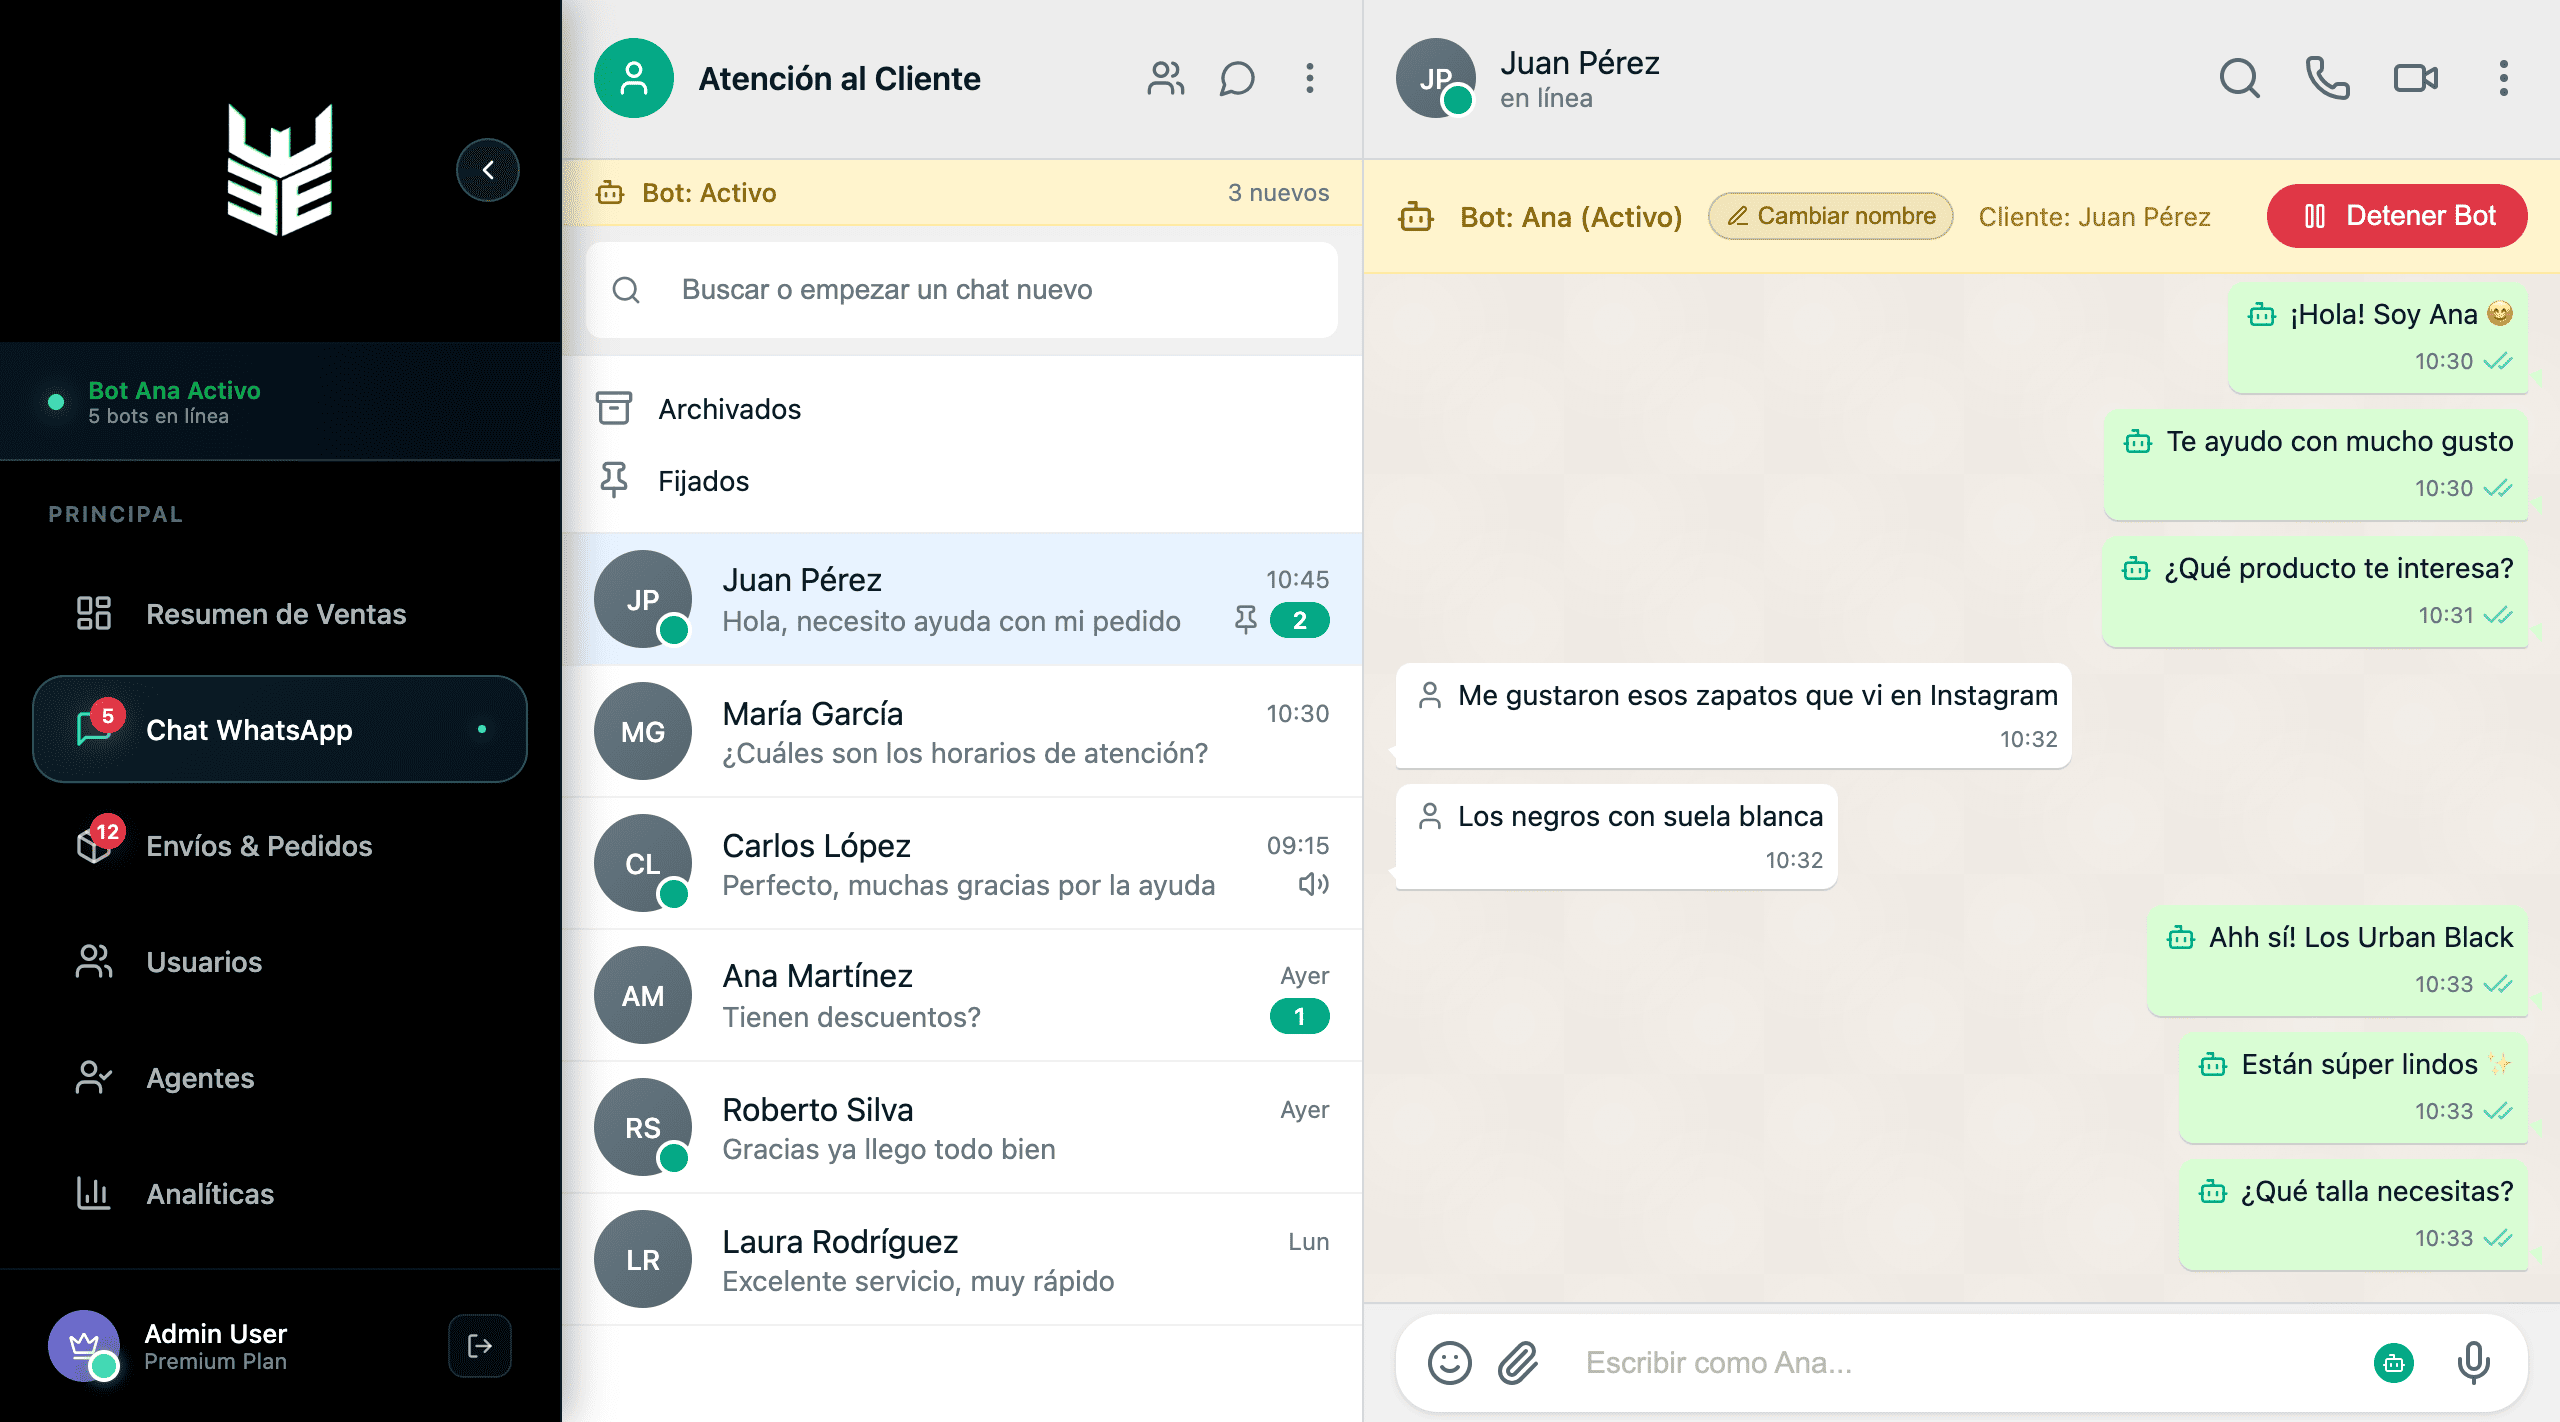Open Laura Rodríguez conversation
This screenshot has height=1422, width=2560.
962,1259
